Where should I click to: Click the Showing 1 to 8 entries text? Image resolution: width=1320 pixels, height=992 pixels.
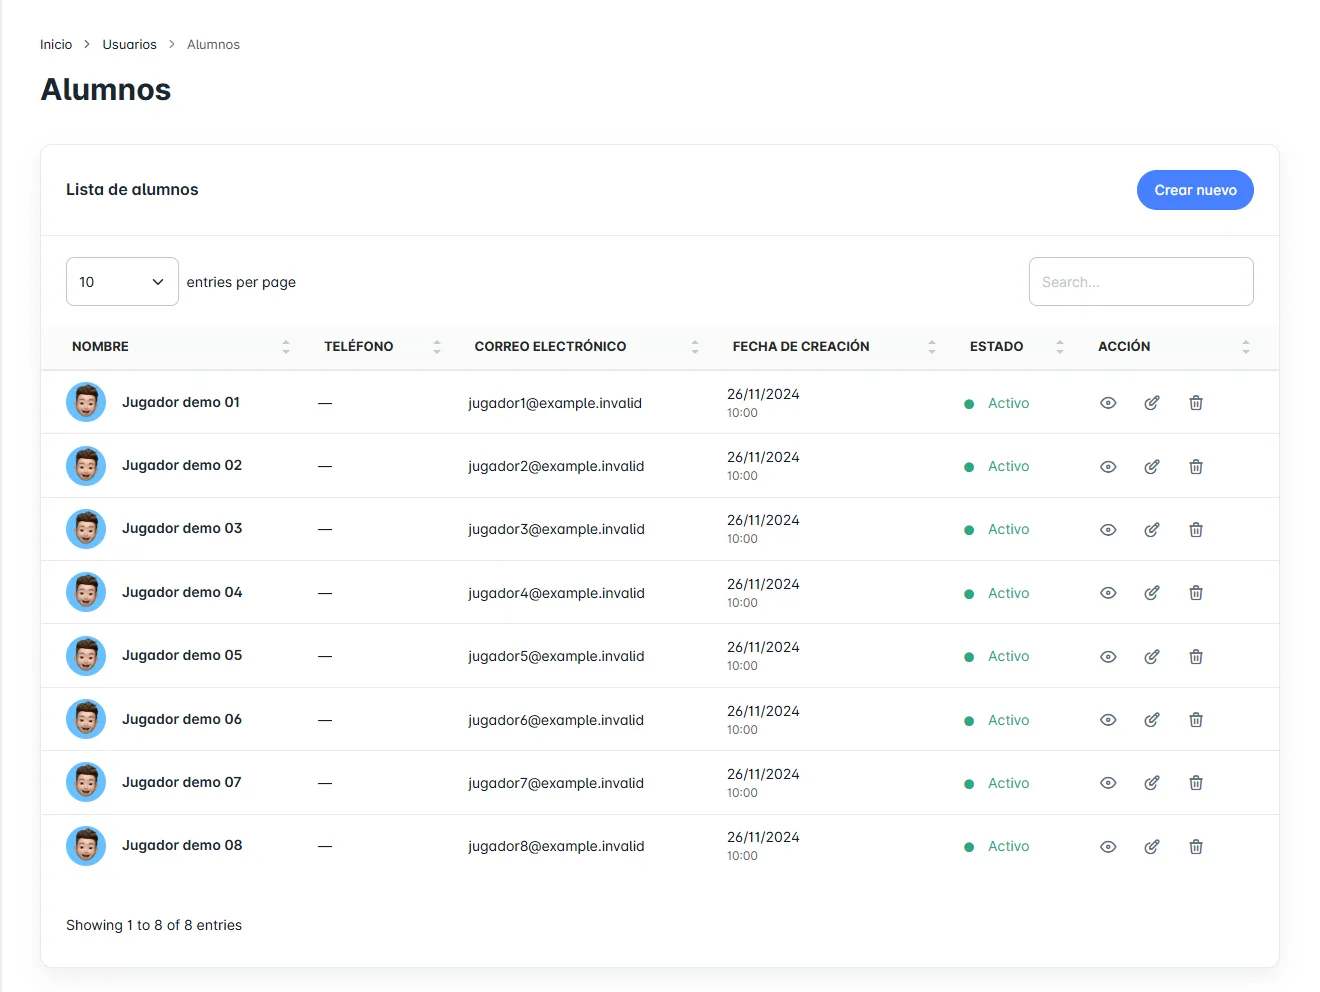(x=154, y=925)
